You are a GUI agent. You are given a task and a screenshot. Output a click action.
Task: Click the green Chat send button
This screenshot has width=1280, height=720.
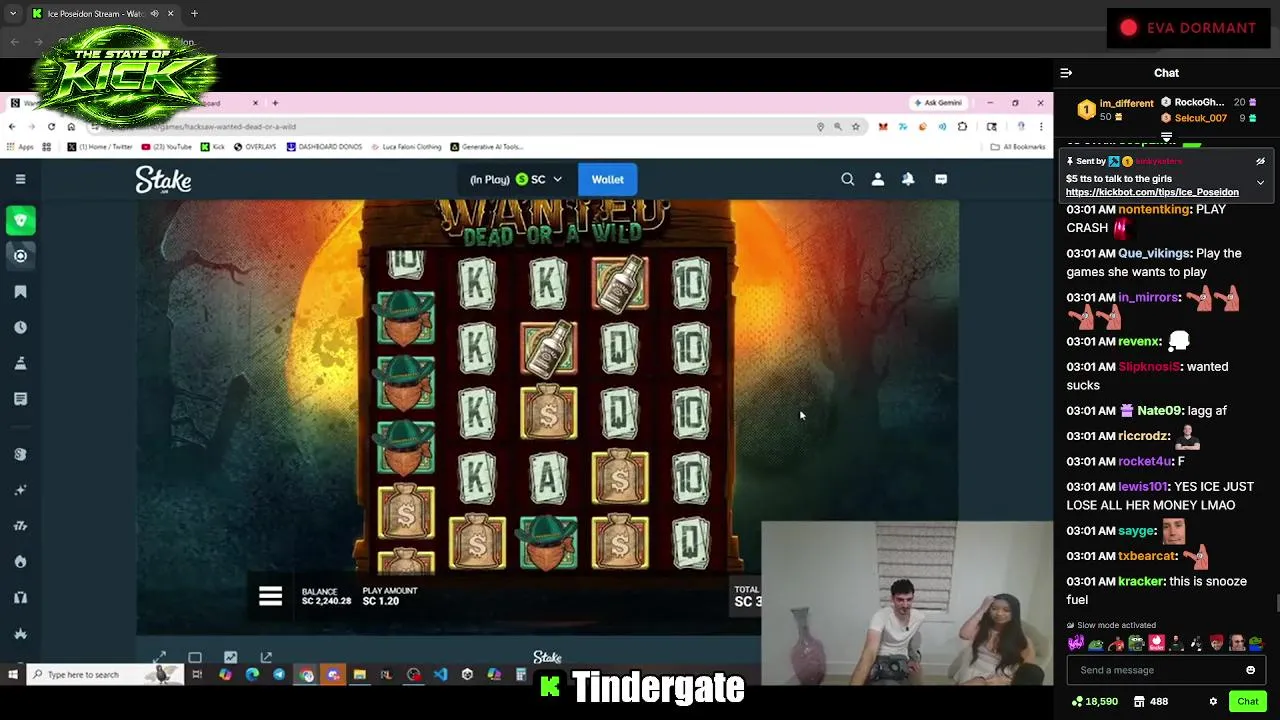pyautogui.click(x=1247, y=702)
